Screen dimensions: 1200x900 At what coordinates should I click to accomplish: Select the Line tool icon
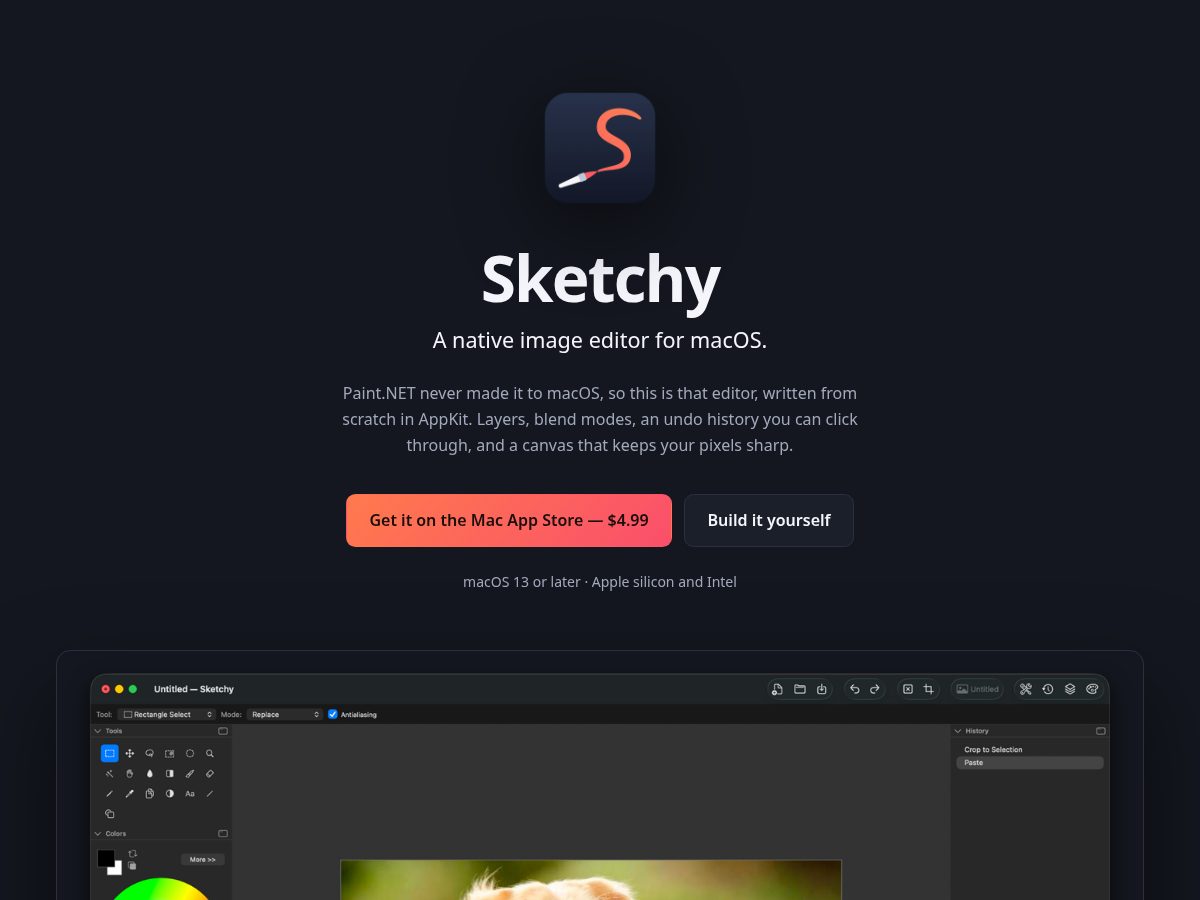pos(210,793)
